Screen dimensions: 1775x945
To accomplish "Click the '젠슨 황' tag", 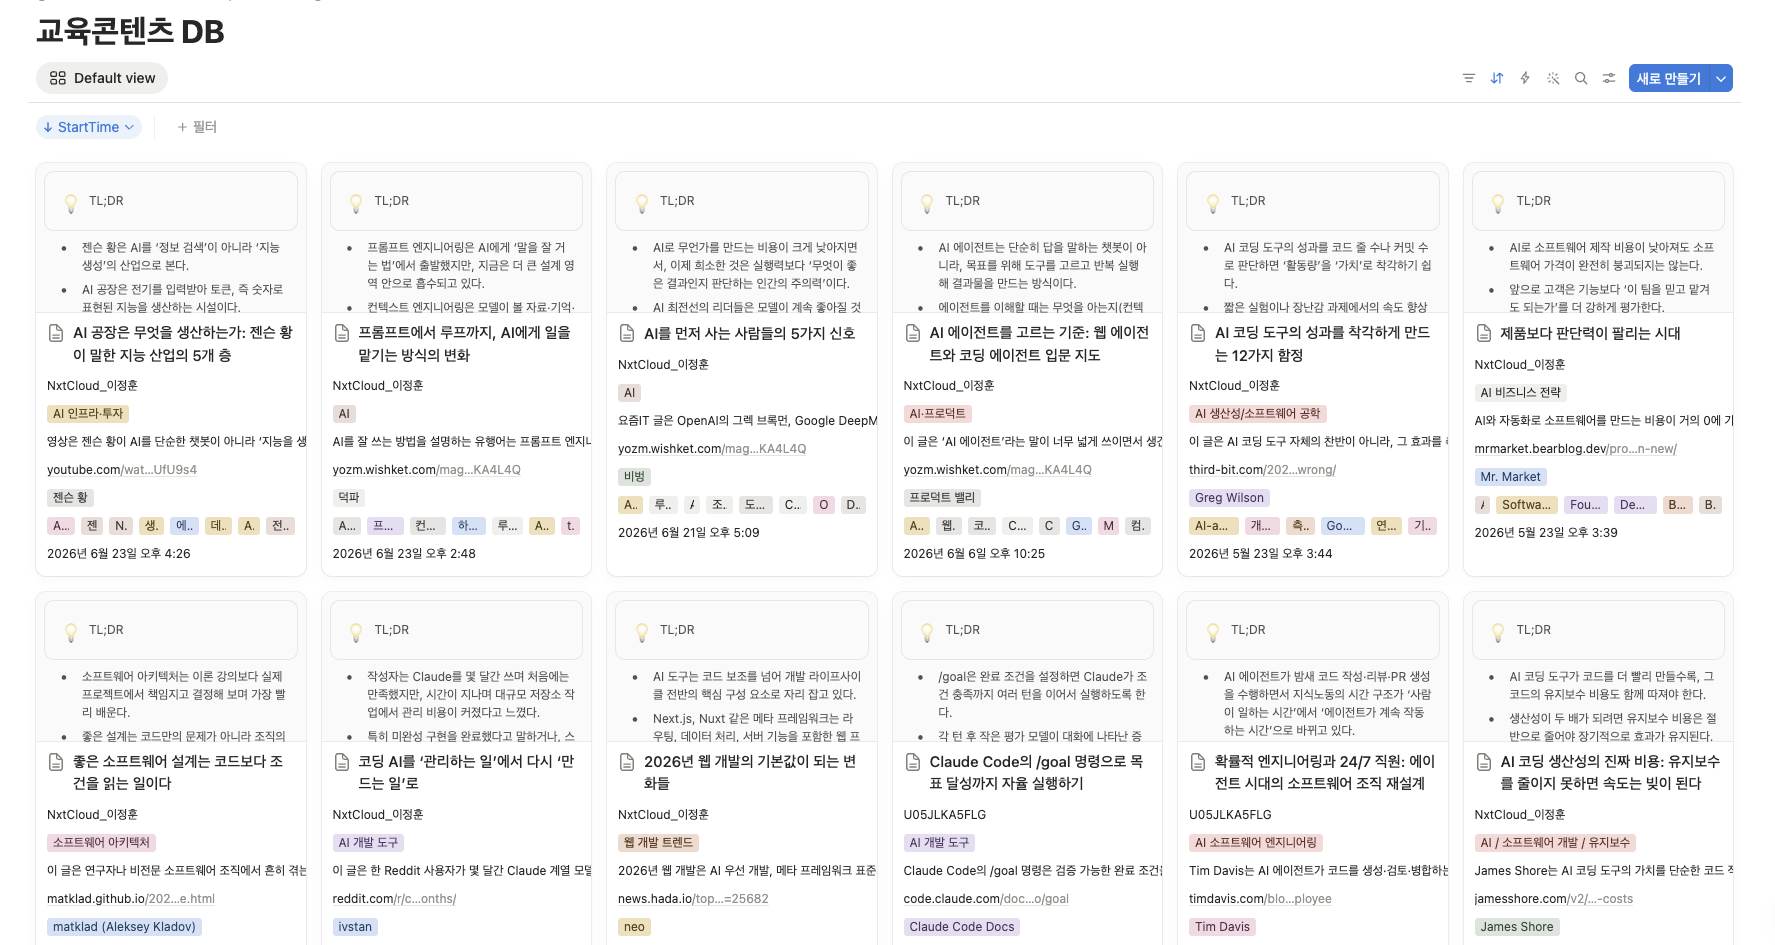I will pyautogui.click(x=70, y=498).
